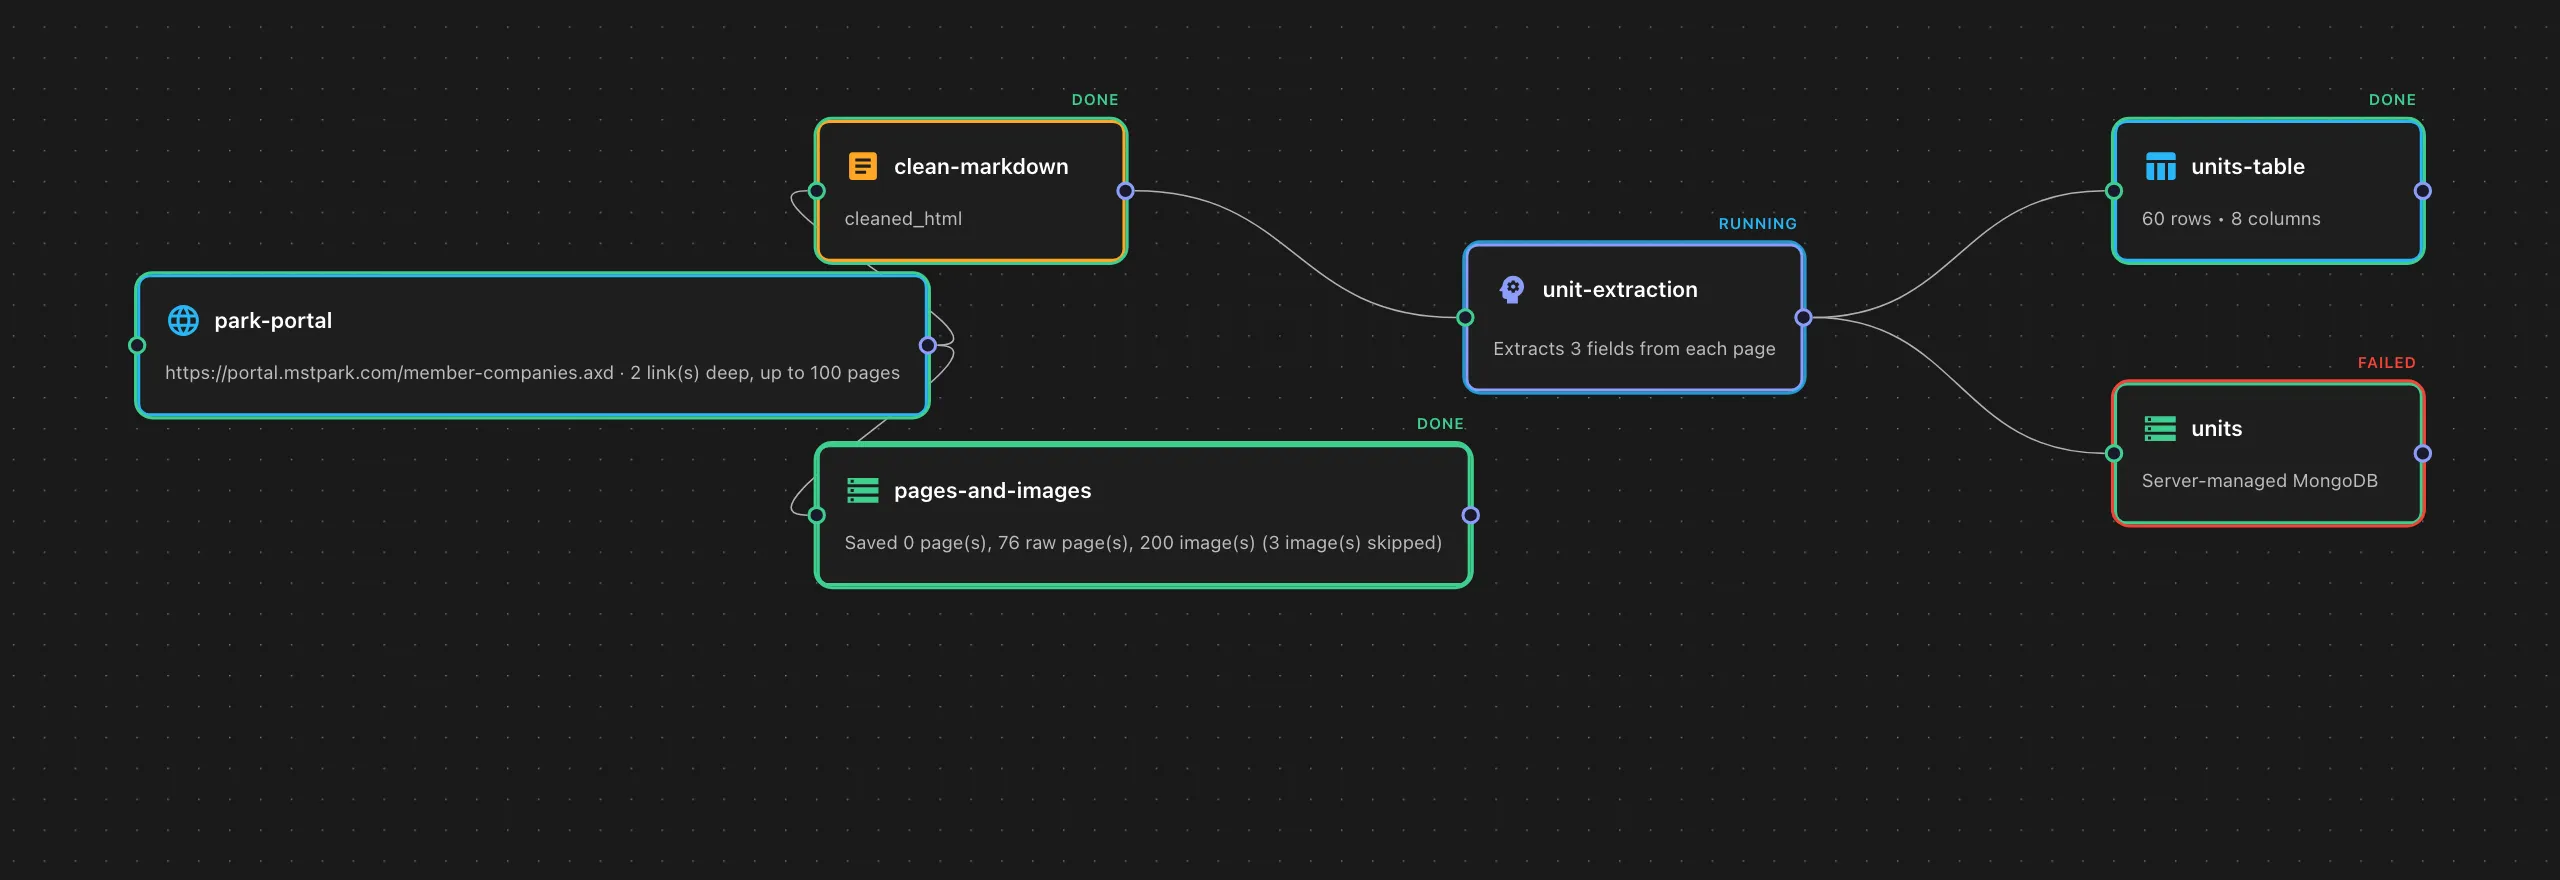Select the pages-and-images output port
The width and height of the screenshot is (2560, 880).
coord(1470,515)
